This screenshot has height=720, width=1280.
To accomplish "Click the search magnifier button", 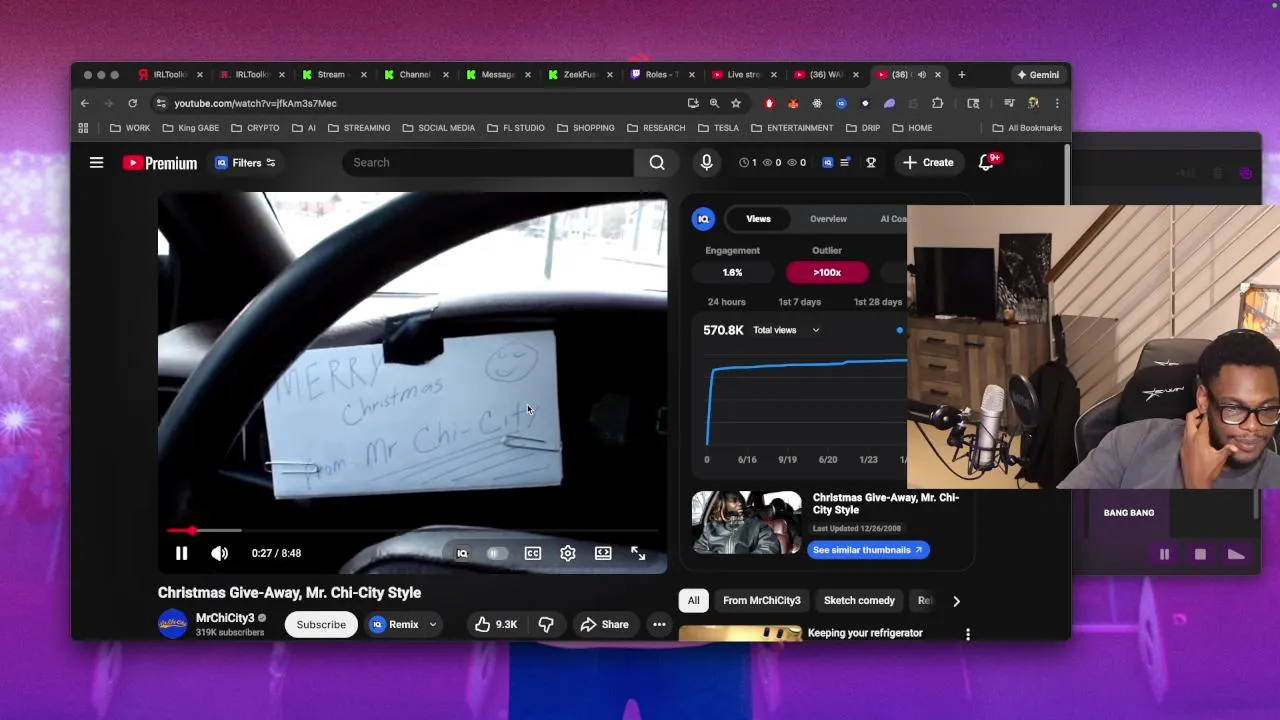I will [657, 162].
